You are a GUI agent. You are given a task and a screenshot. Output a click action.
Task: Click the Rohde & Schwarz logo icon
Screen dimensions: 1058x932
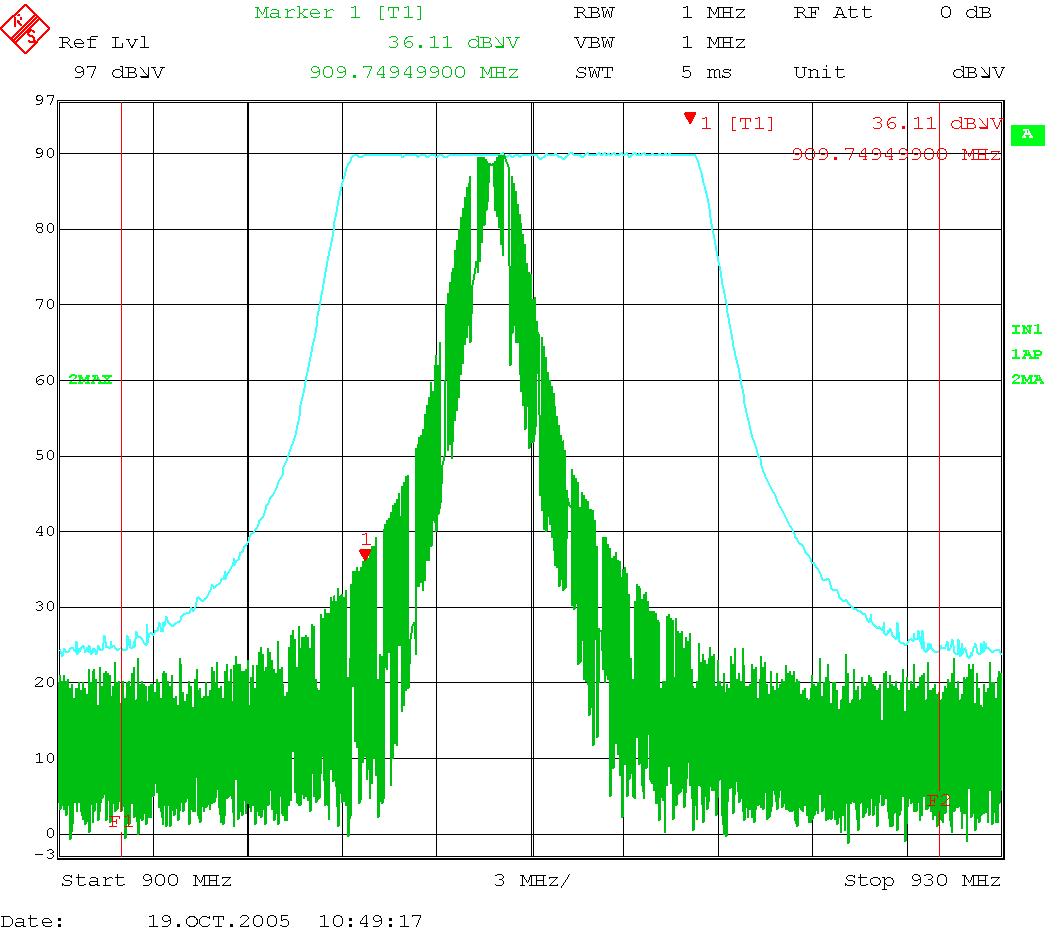(x=25, y=27)
